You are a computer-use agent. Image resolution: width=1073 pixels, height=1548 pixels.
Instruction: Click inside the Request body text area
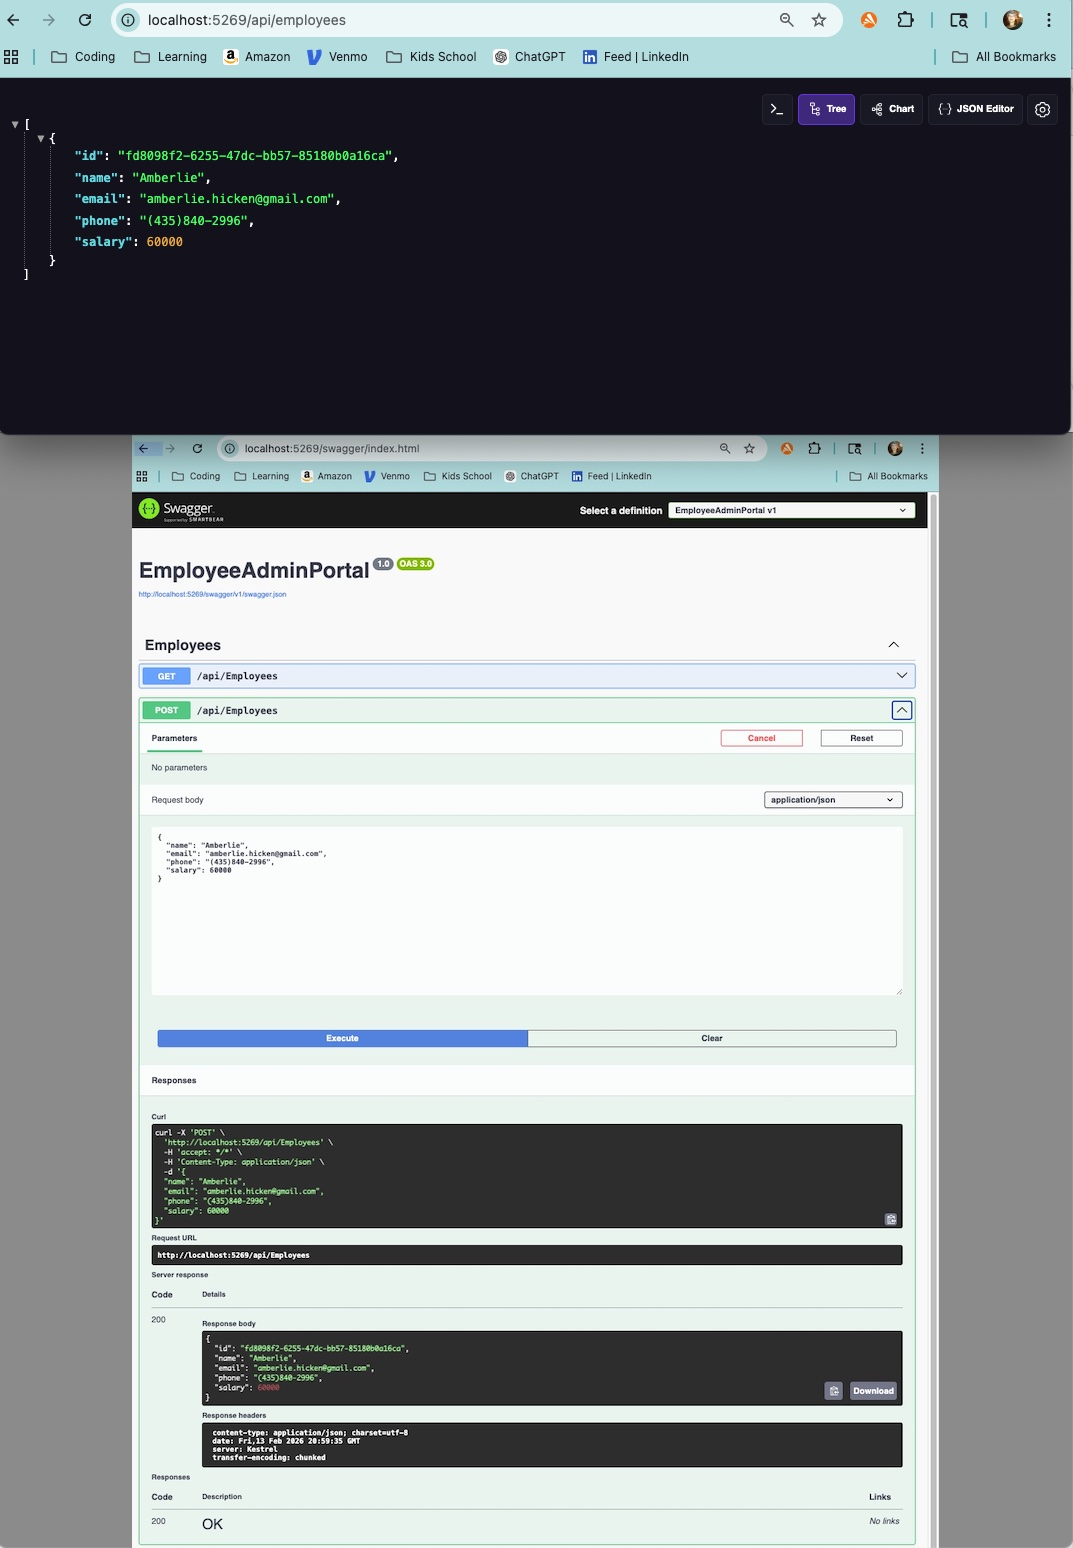click(527, 911)
